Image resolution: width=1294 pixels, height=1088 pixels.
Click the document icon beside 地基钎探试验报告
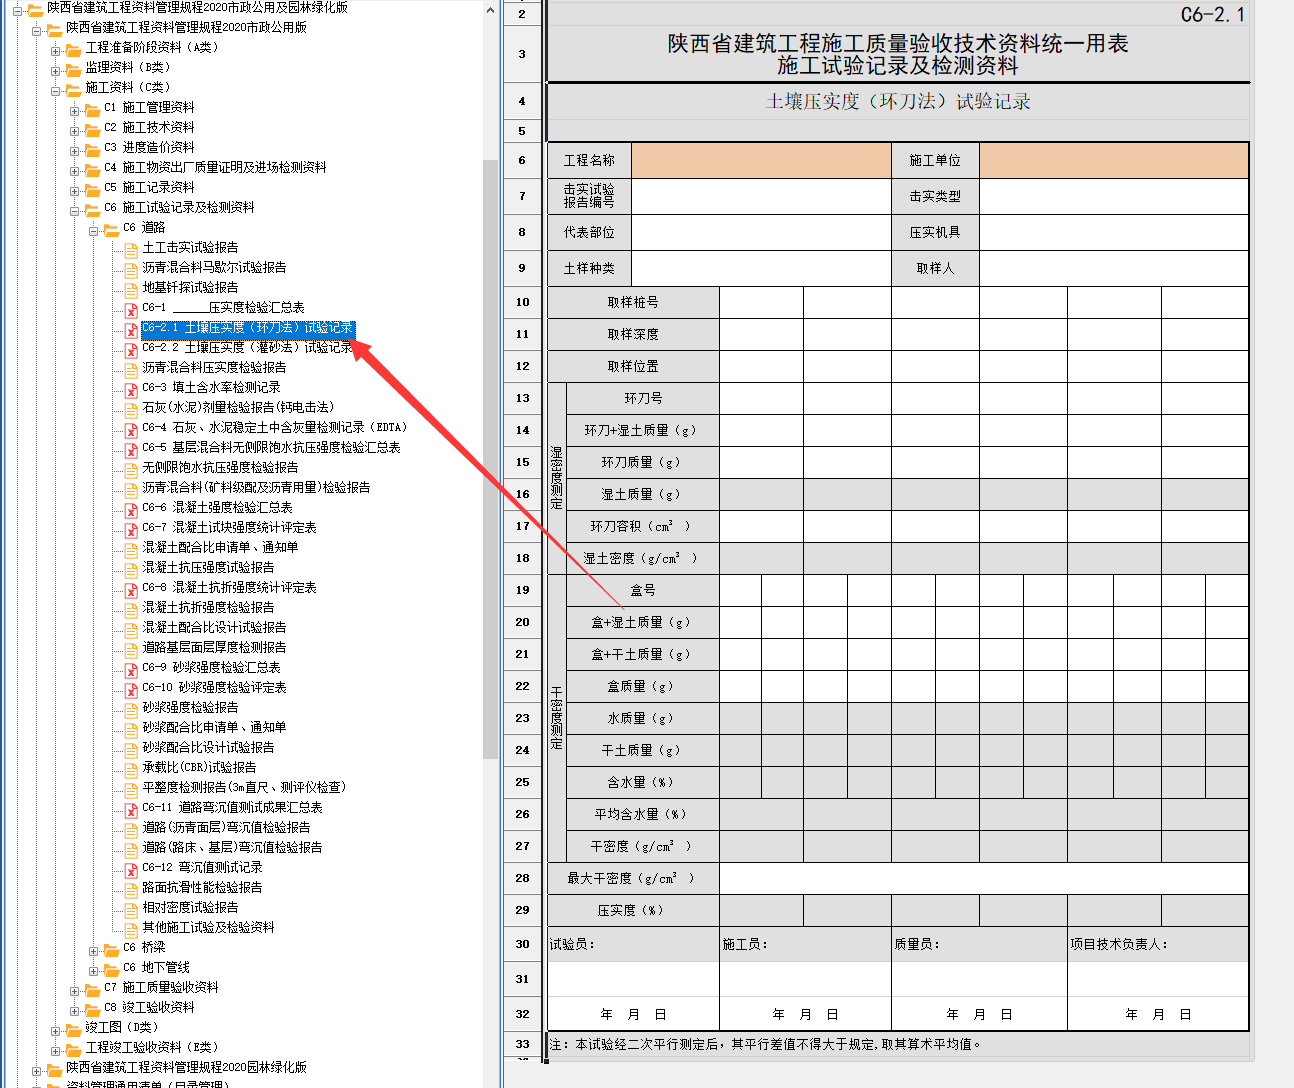coord(131,289)
